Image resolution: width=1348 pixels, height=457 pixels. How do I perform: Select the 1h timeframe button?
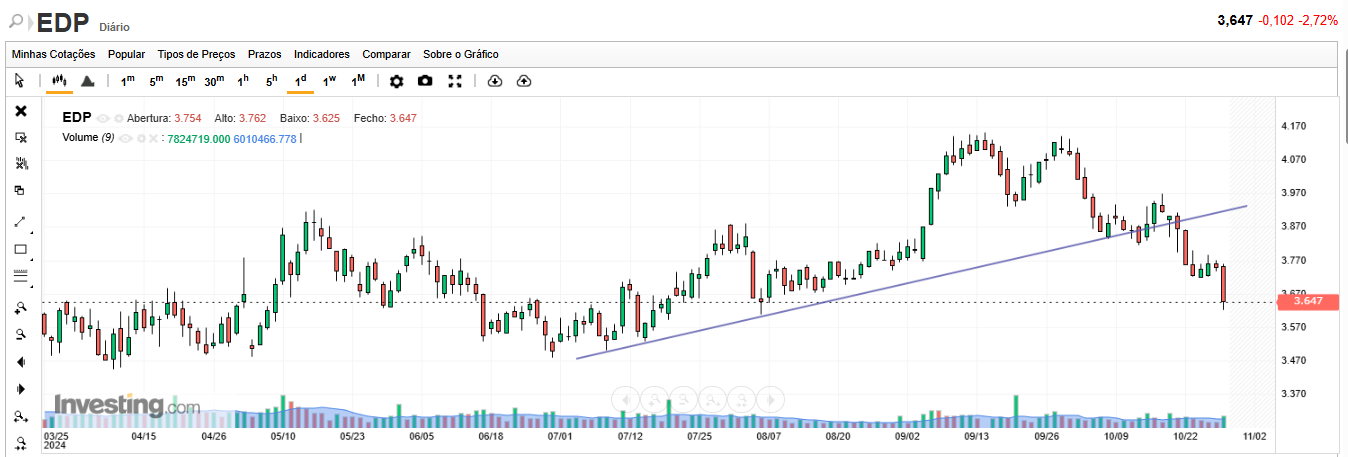(243, 81)
